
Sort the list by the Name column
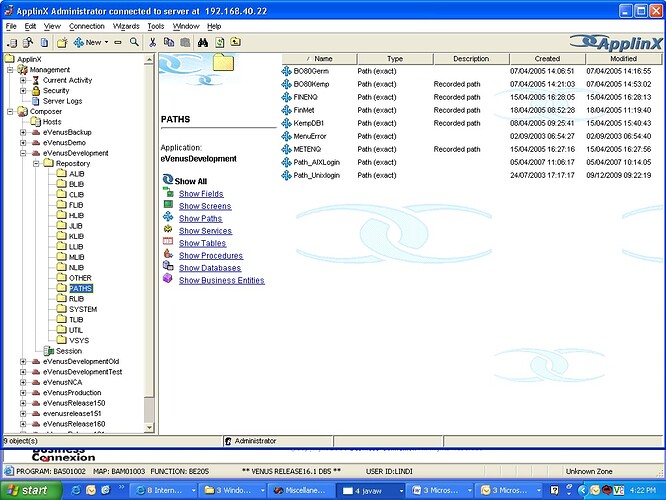pos(319,59)
